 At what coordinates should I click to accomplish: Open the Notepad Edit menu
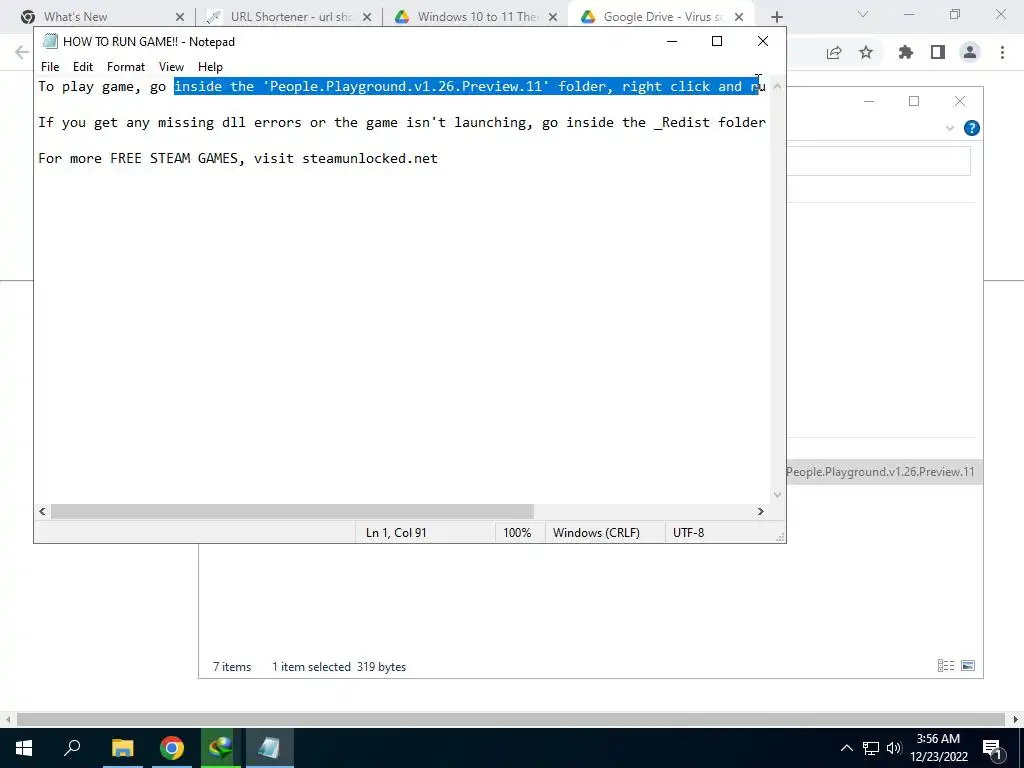click(x=82, y=67)
